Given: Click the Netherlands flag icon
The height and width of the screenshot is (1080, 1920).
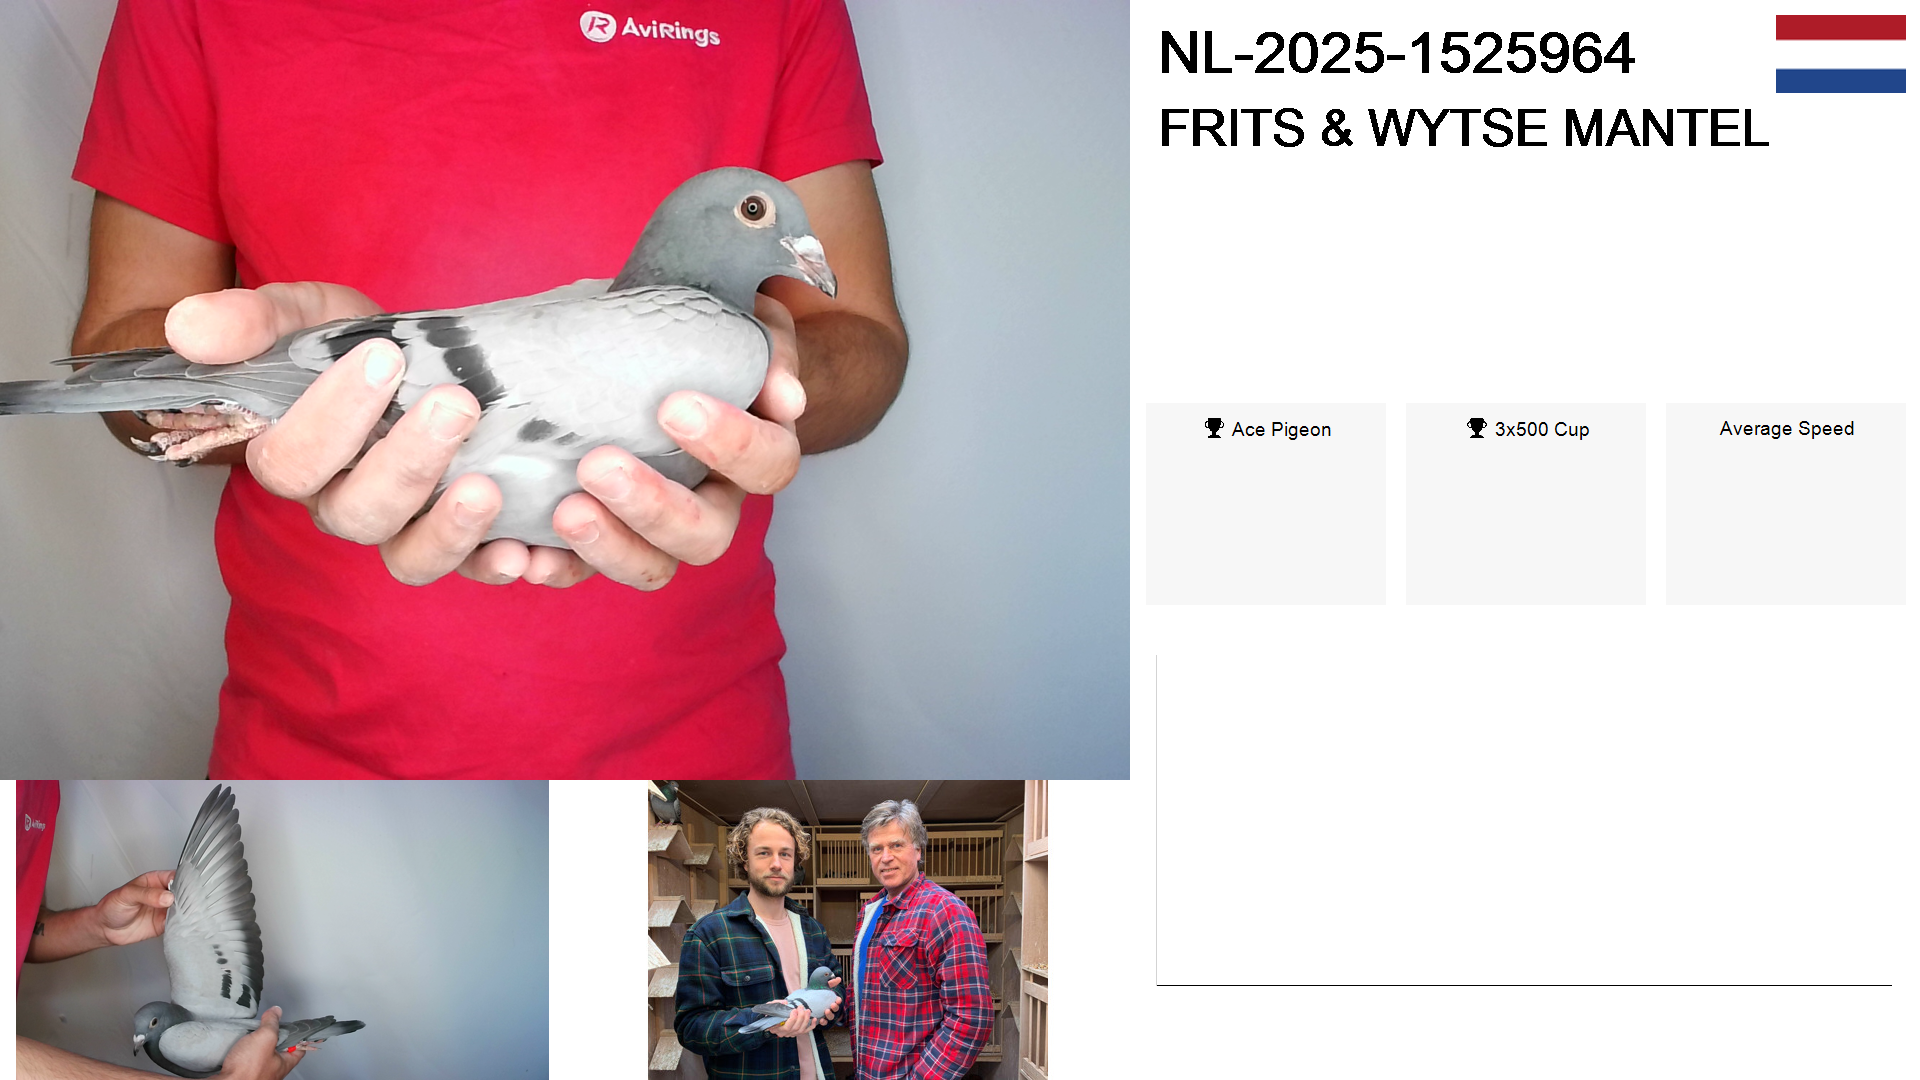Looking at the screenshot, I should pos(1840,54).
